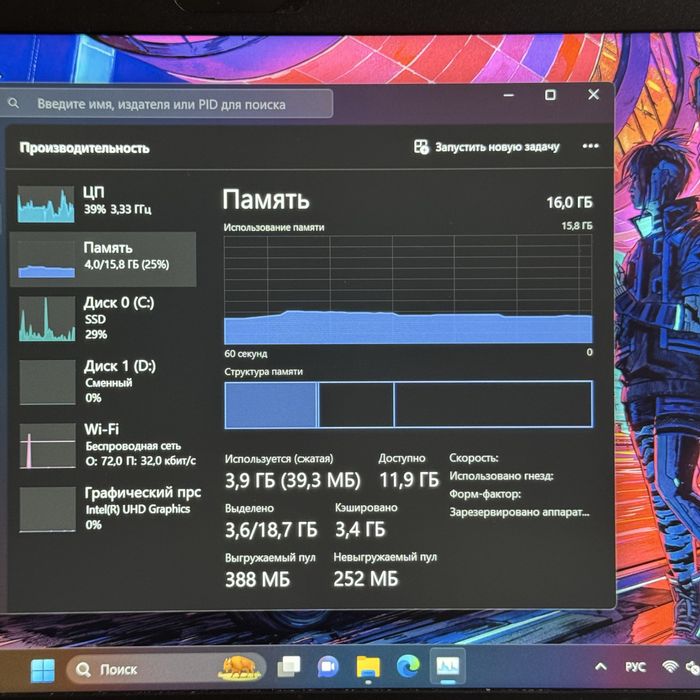Open the Windows Start menu
The width and height of the screenshot is (700, 700).
43,670
